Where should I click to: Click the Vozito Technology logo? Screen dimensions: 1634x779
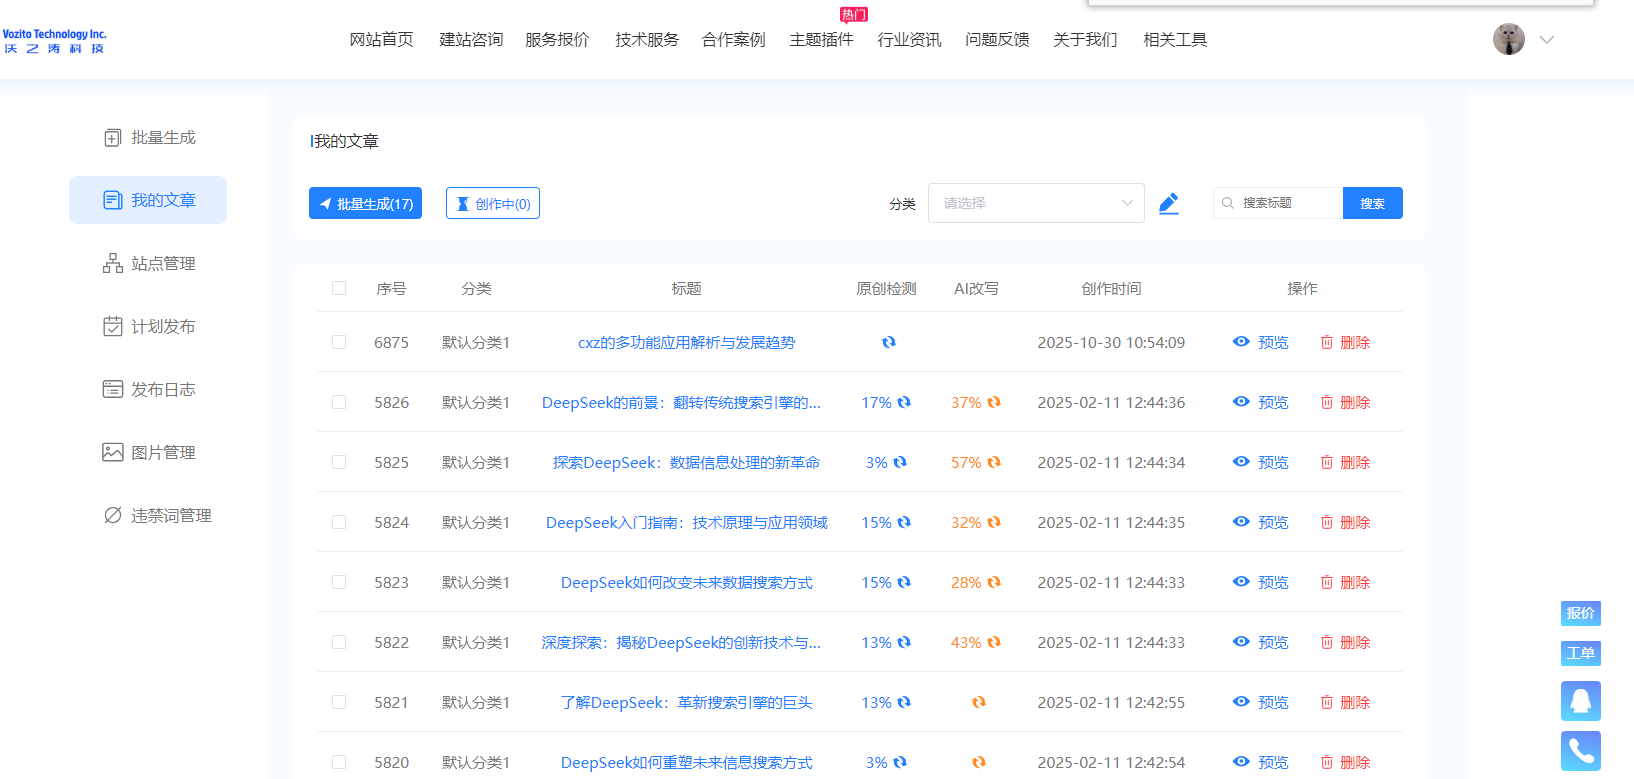[54, 41]
